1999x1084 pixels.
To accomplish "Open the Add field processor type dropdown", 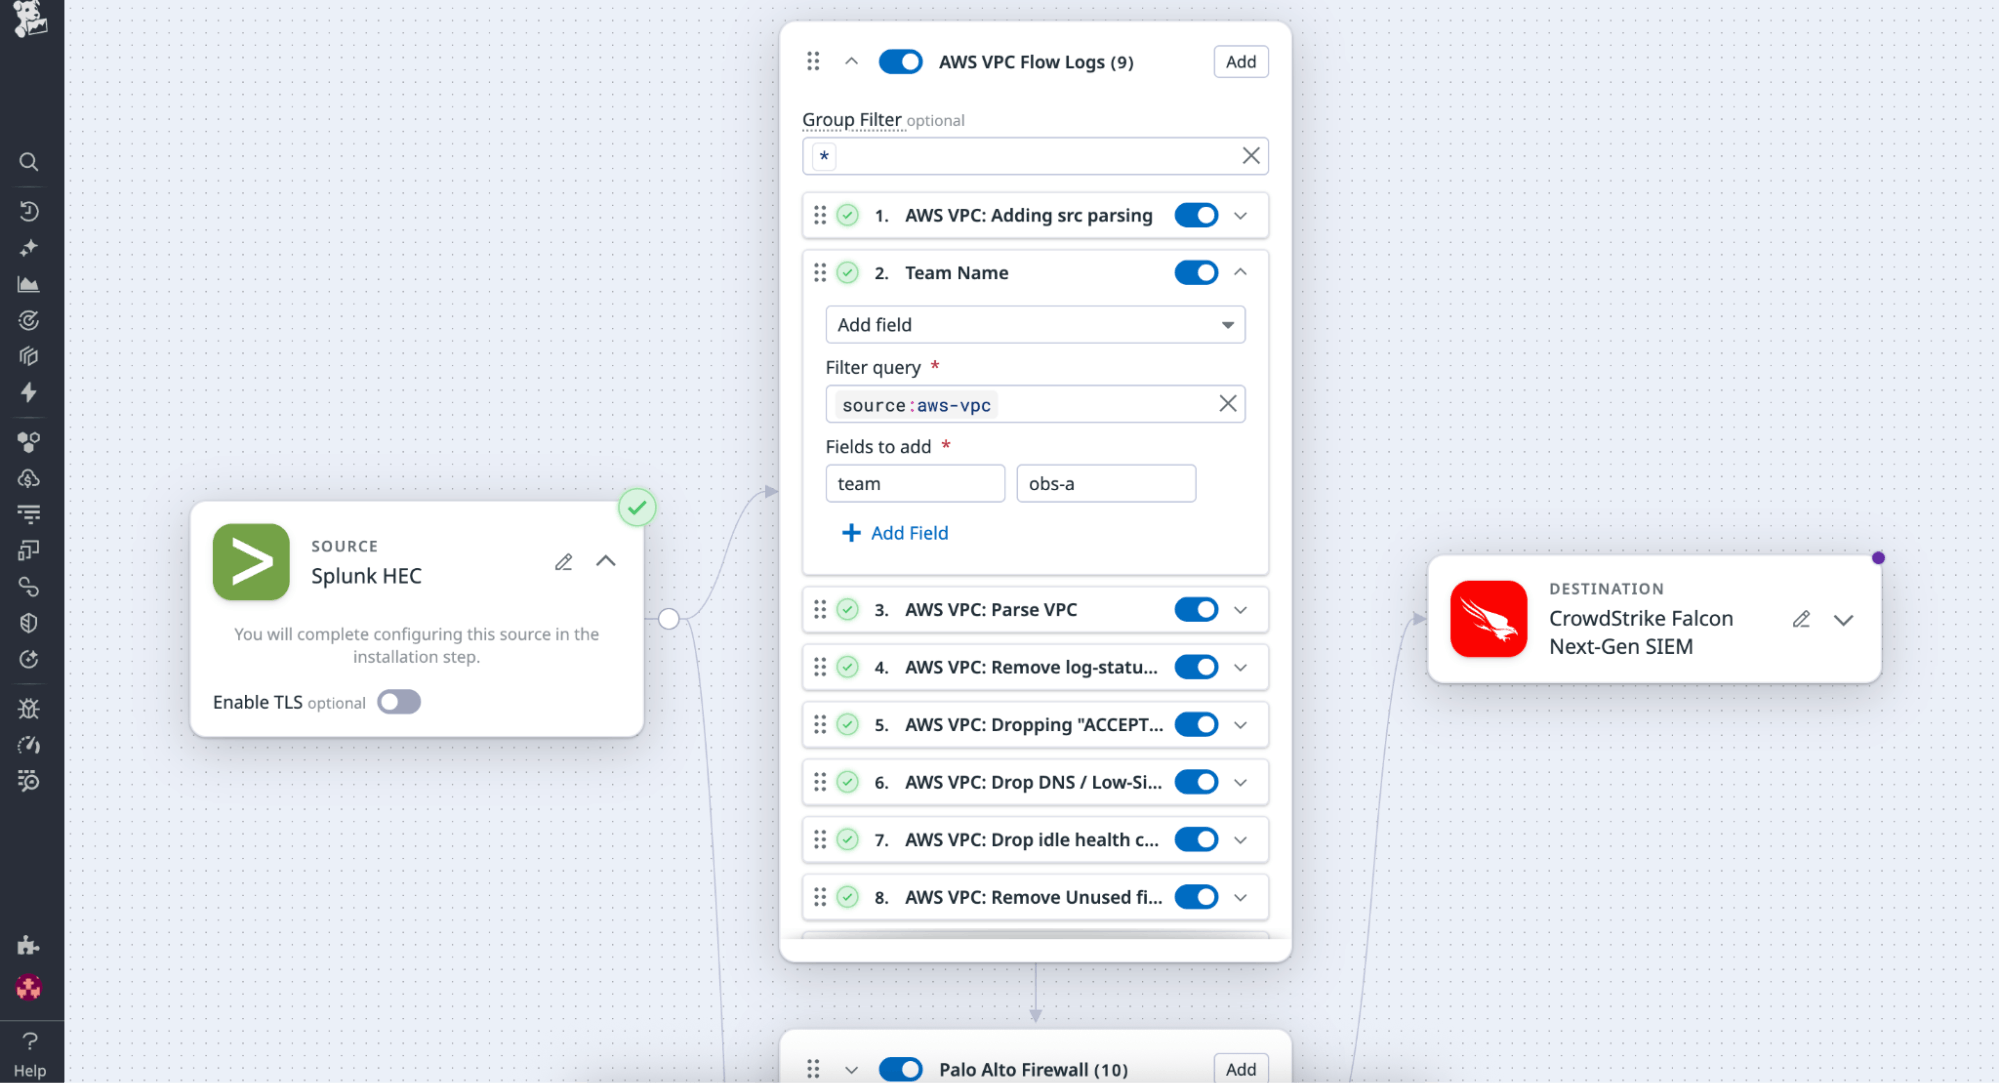I will click(x=1035, y=325).
